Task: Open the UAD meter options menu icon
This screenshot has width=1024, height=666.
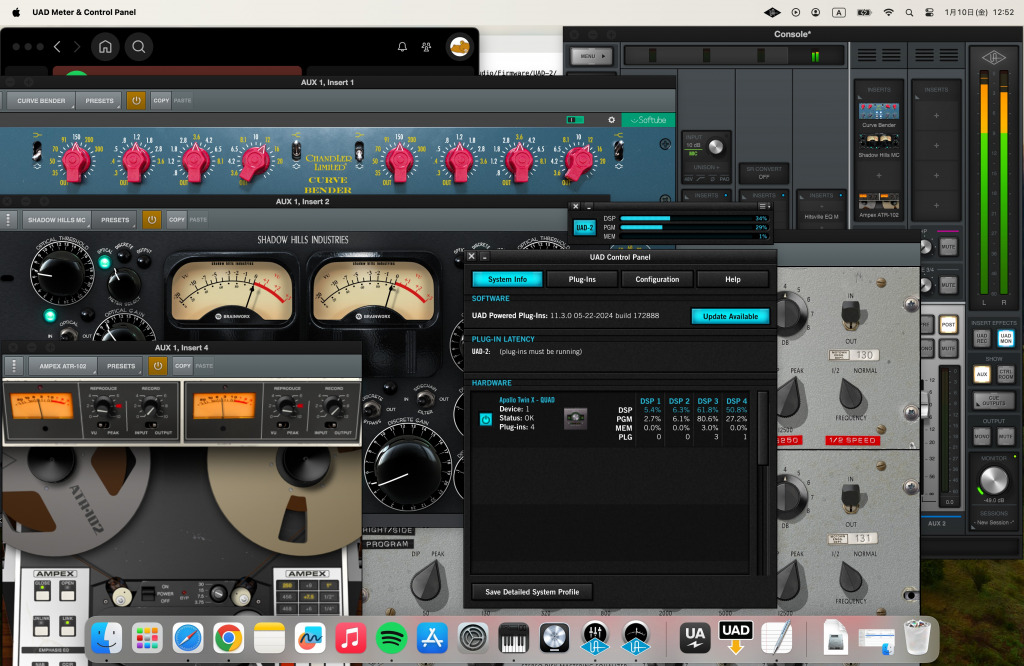Action: pyautogui.click(x=764, y=205)
